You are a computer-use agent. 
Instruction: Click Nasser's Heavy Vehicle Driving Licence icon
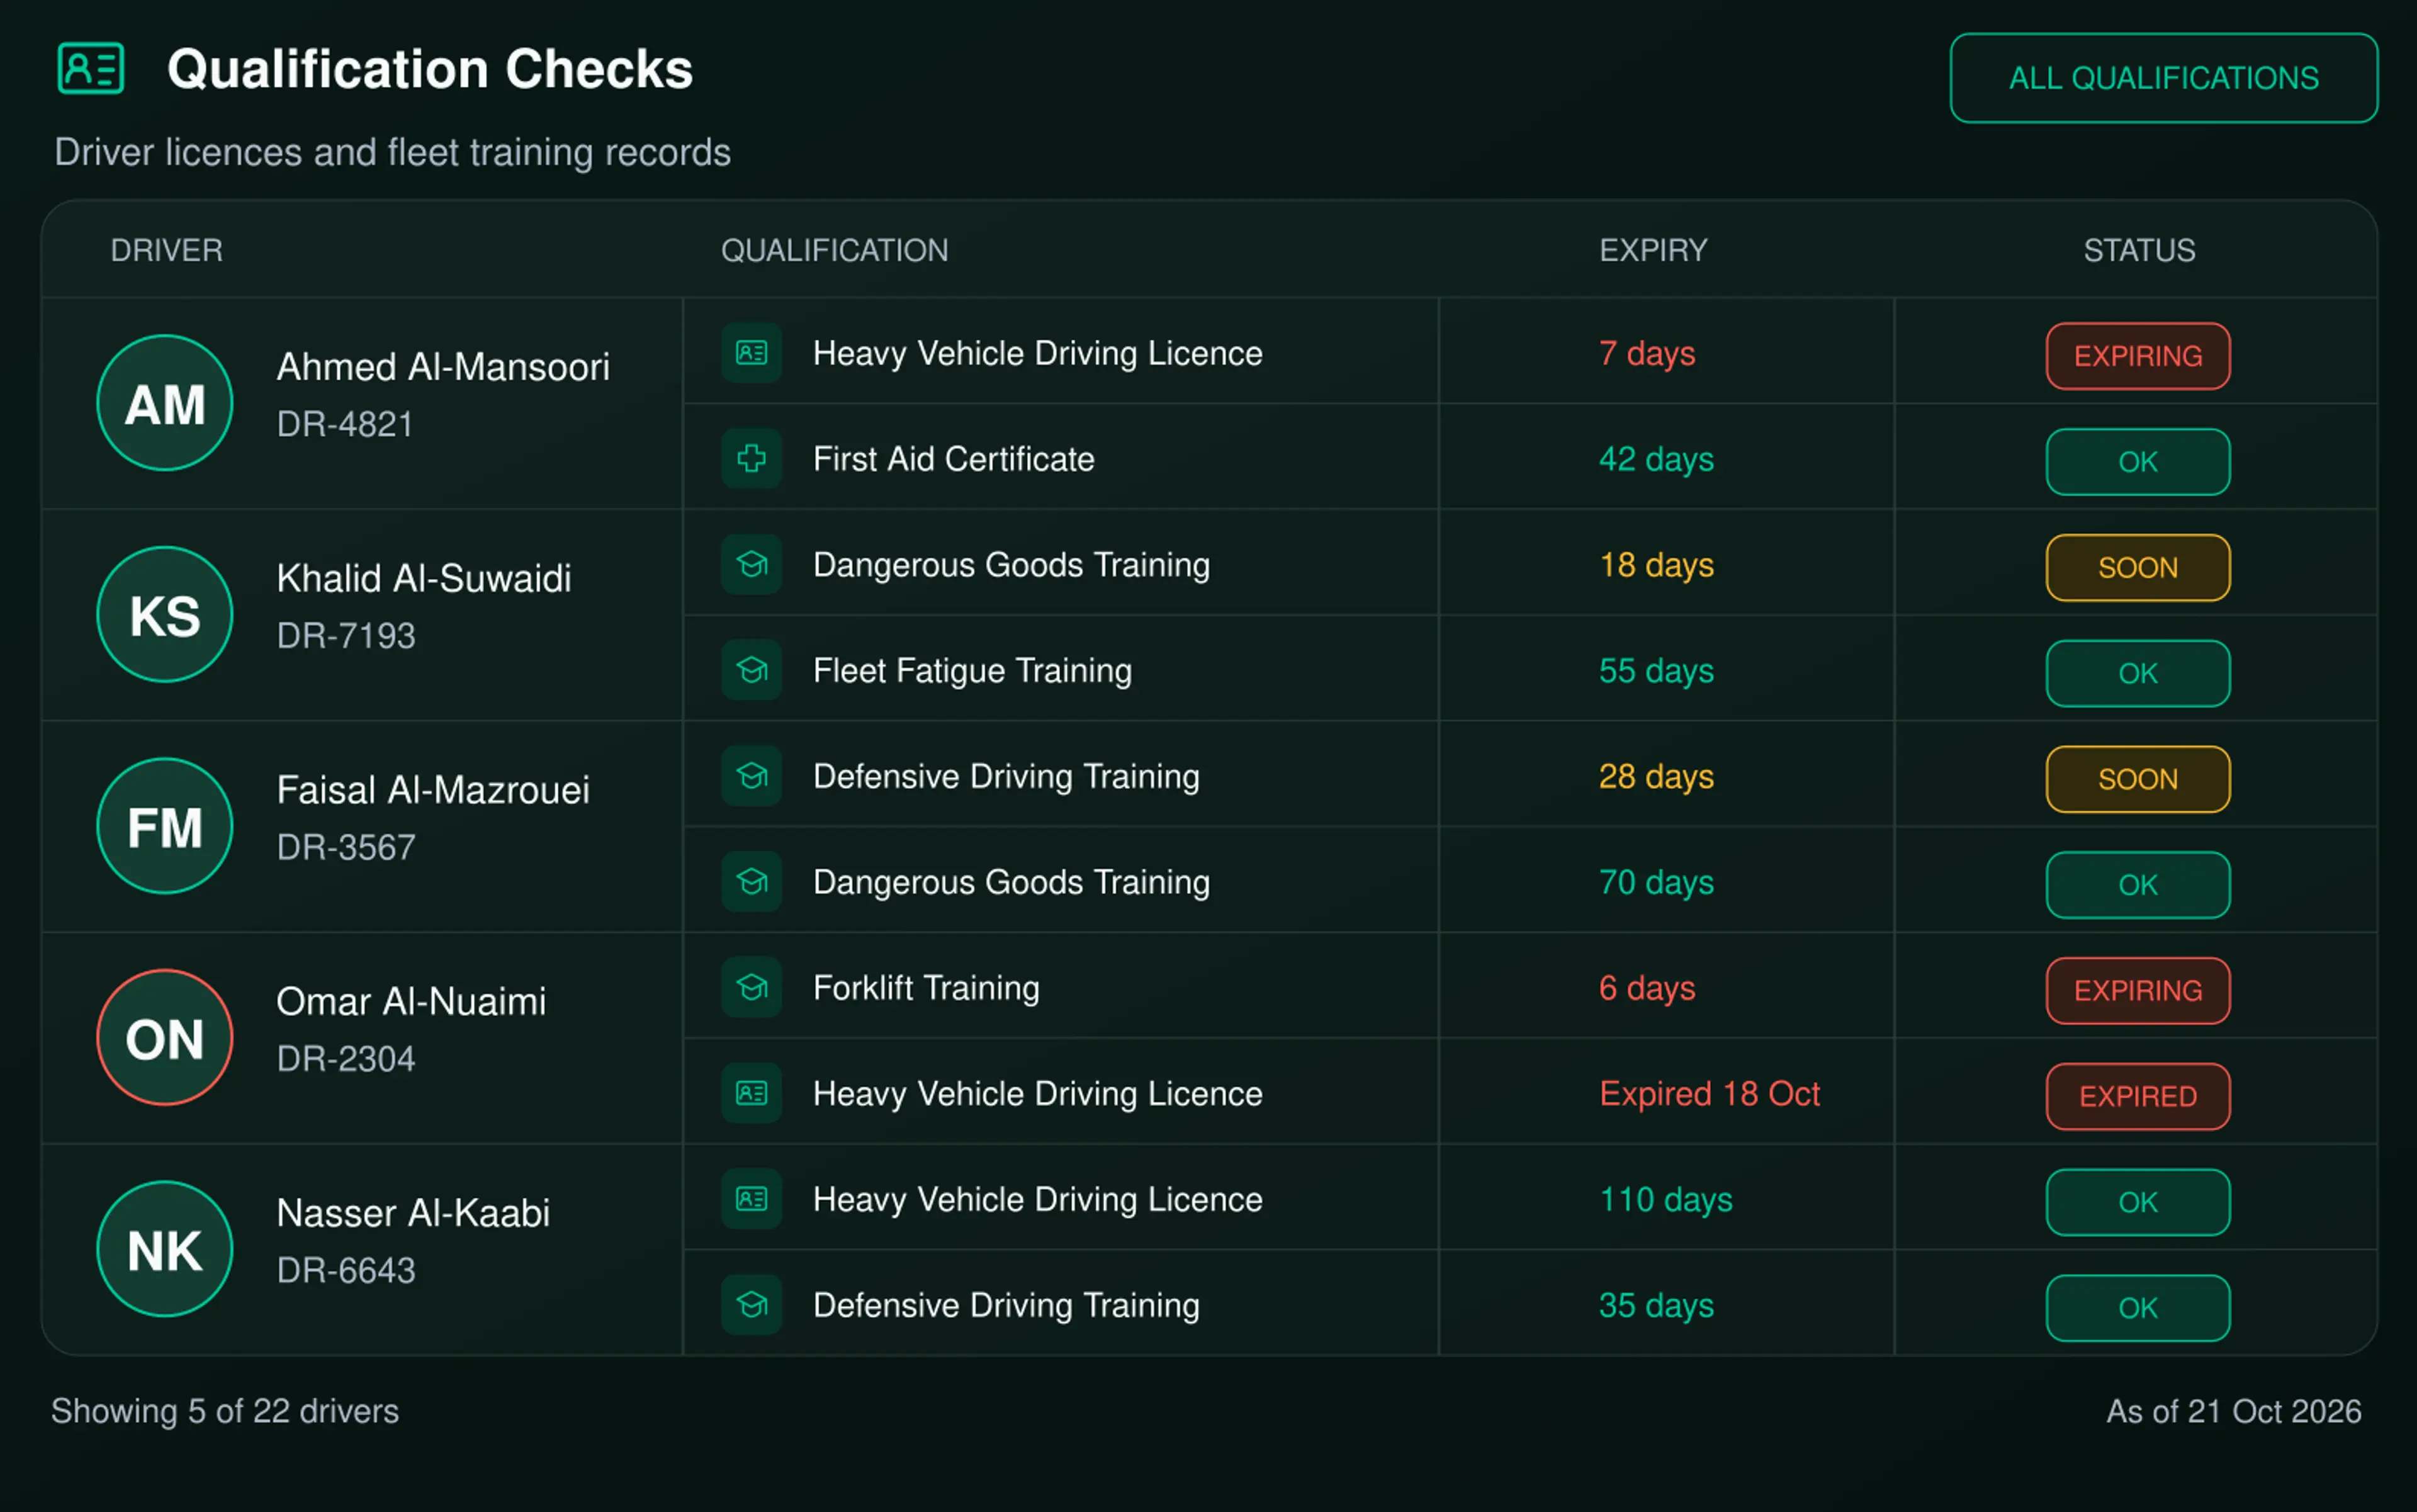(x=751, y=1199)
